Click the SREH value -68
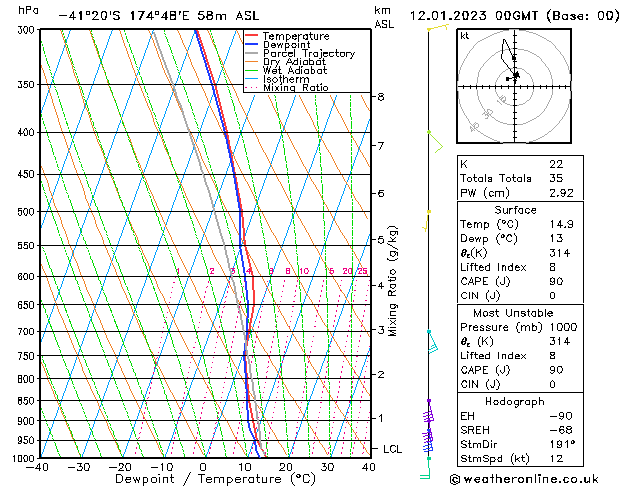Viewport: 629px width, 486px height. pyautogui.click(x=560, y=430)
